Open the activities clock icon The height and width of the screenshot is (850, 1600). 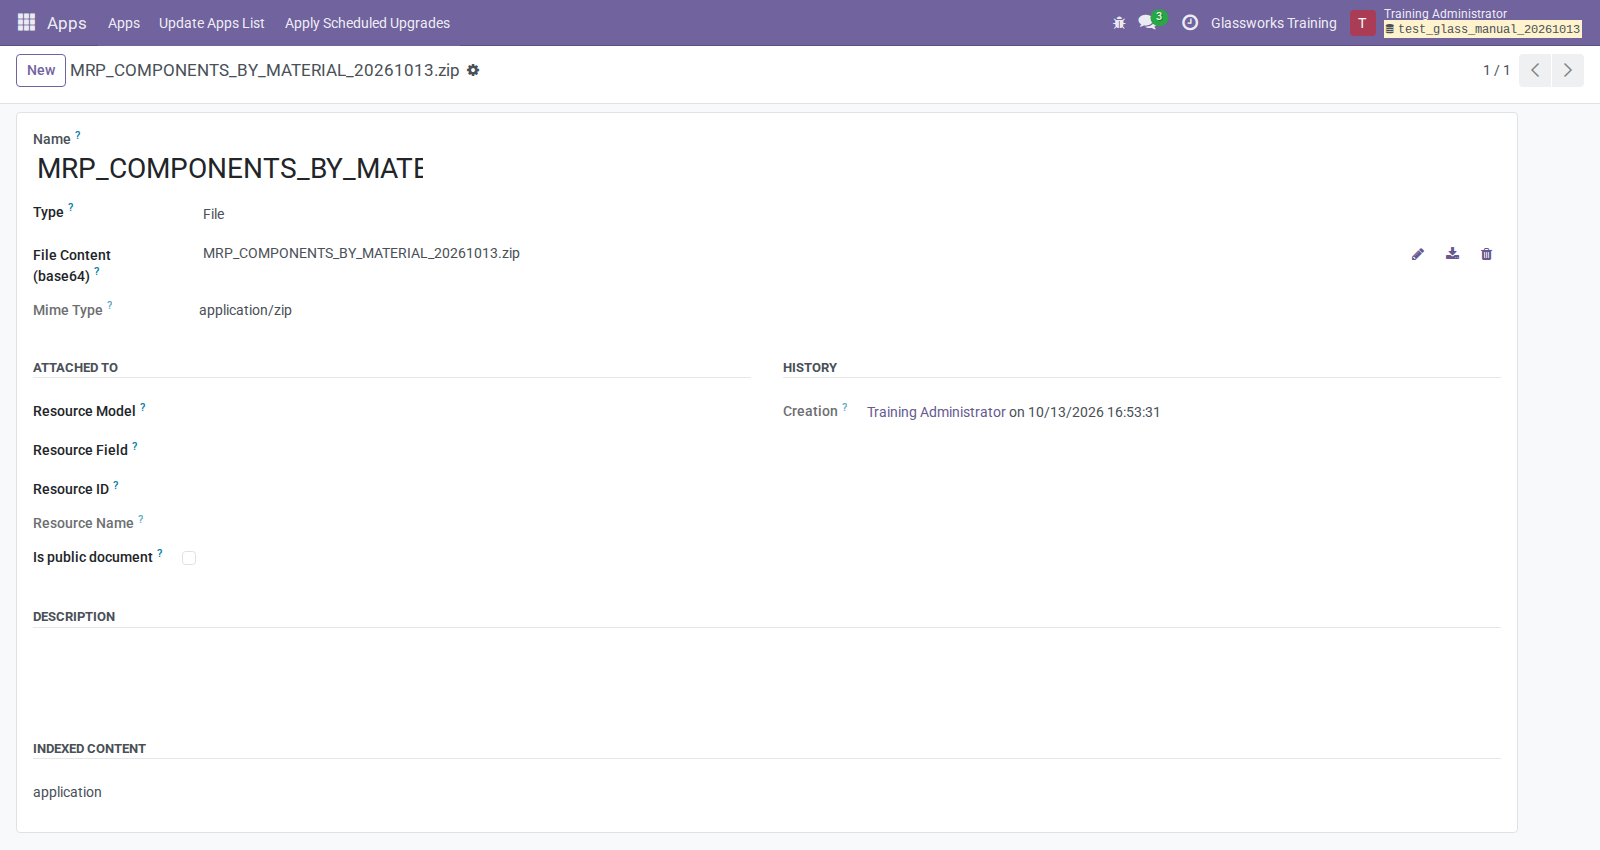coord(1190,23)
